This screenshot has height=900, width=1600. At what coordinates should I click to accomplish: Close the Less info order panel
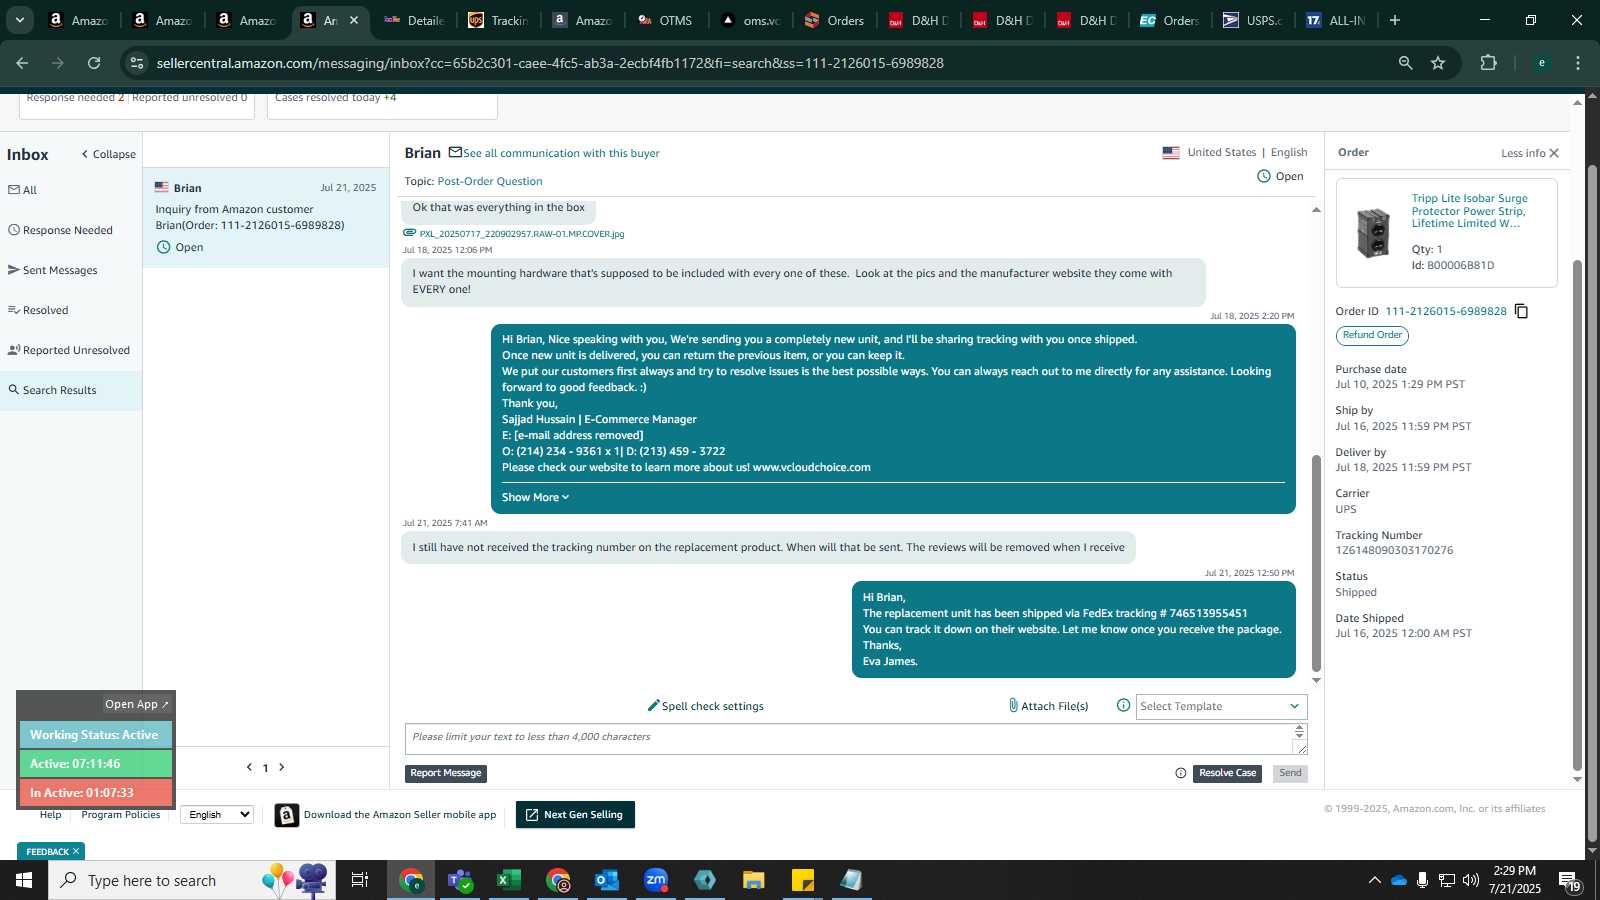click(1554, 153)
